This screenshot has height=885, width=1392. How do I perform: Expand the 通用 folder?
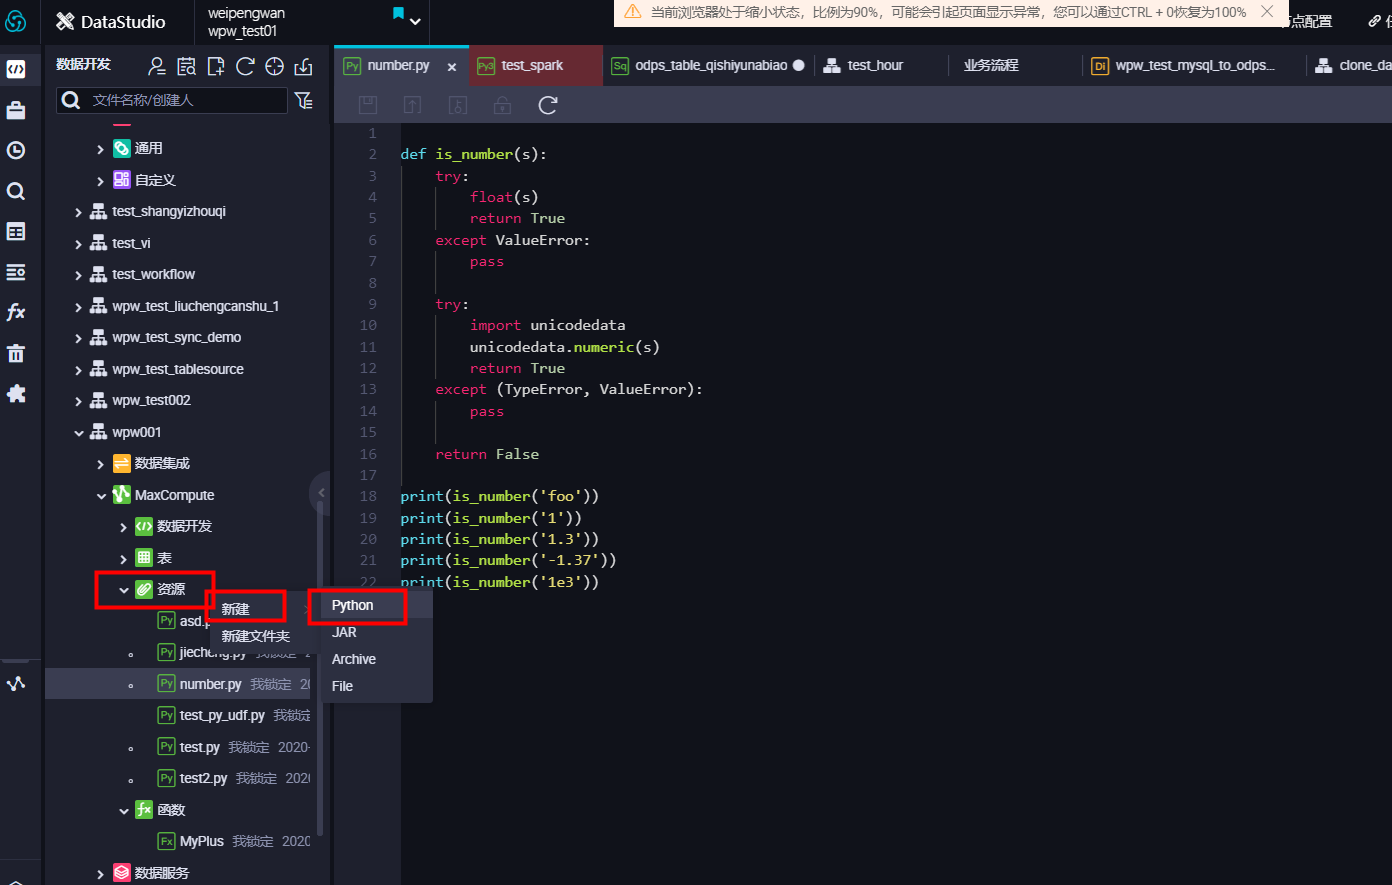click(x=100, y=149)
